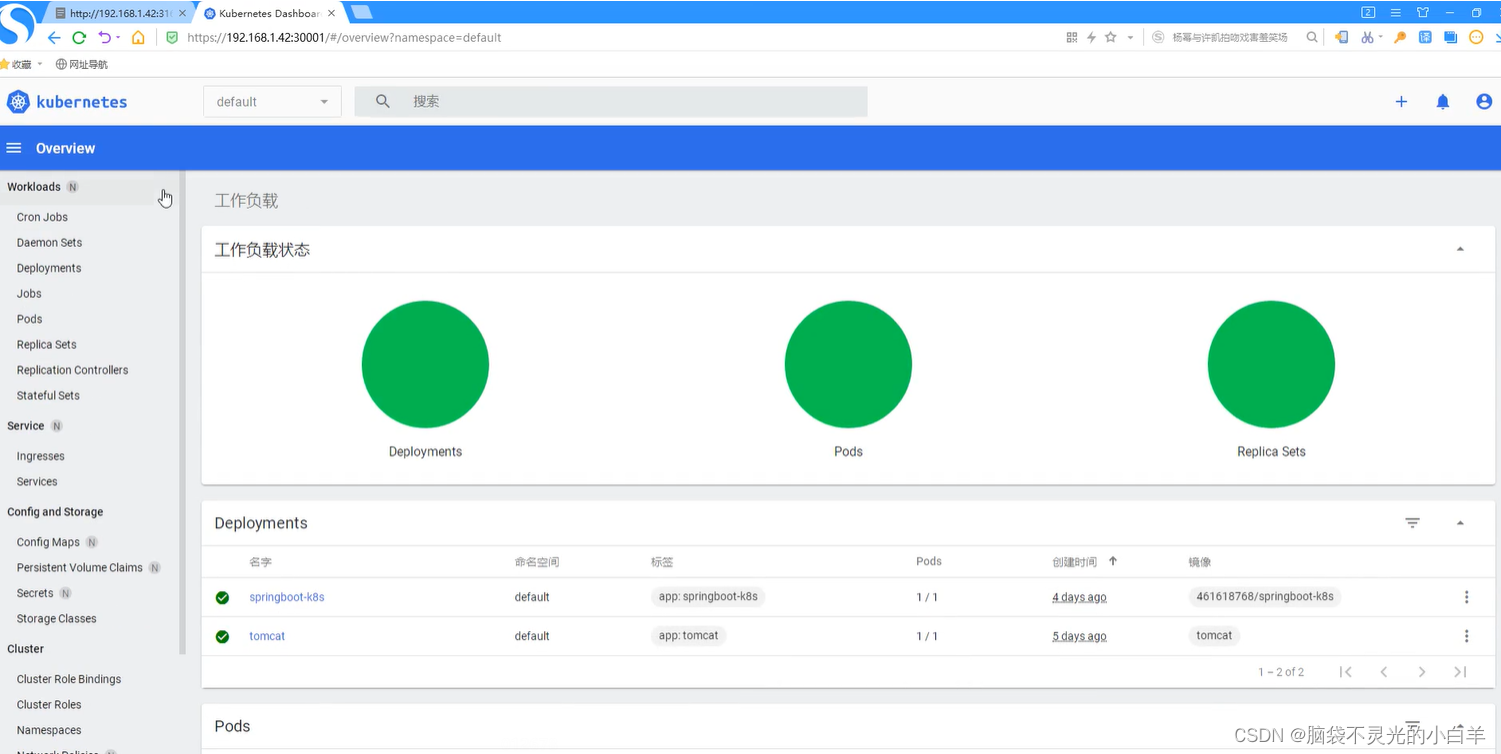
Task: Click the orange more-extensions circle icon
Action: (x=1476, y=37)
